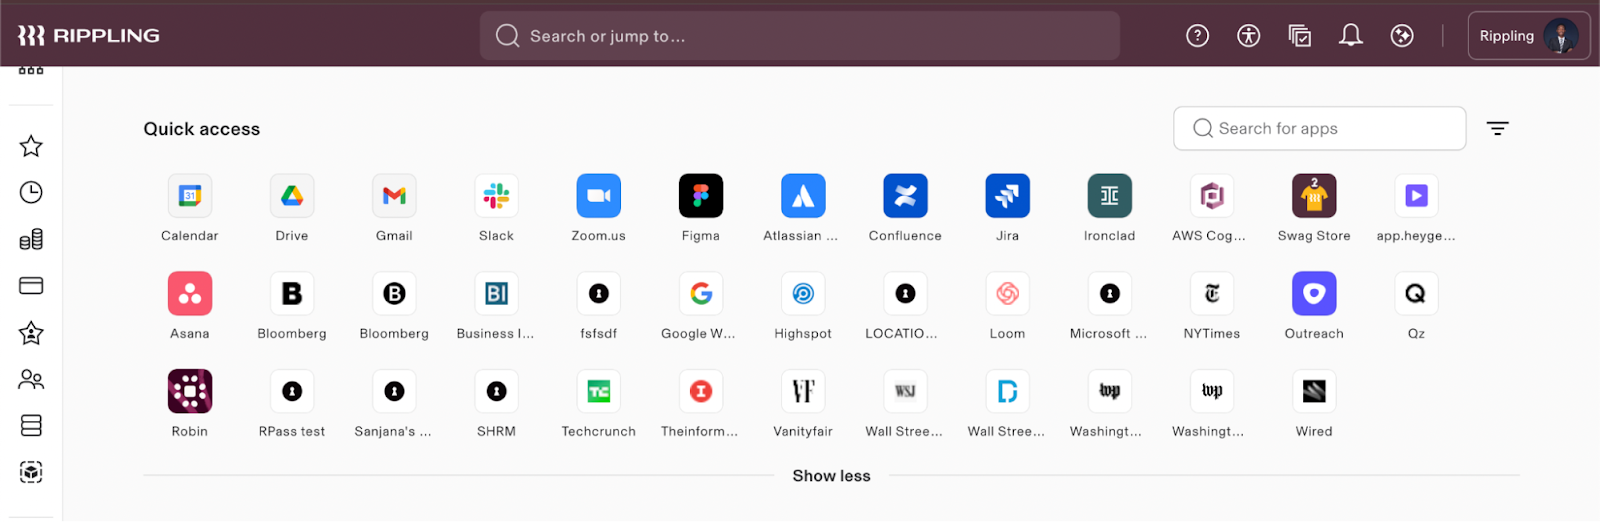Image resolution: width=1600 pixels, height=522 pixels.
Task: Collapse the app list with Show less
Action: point(831,476)
